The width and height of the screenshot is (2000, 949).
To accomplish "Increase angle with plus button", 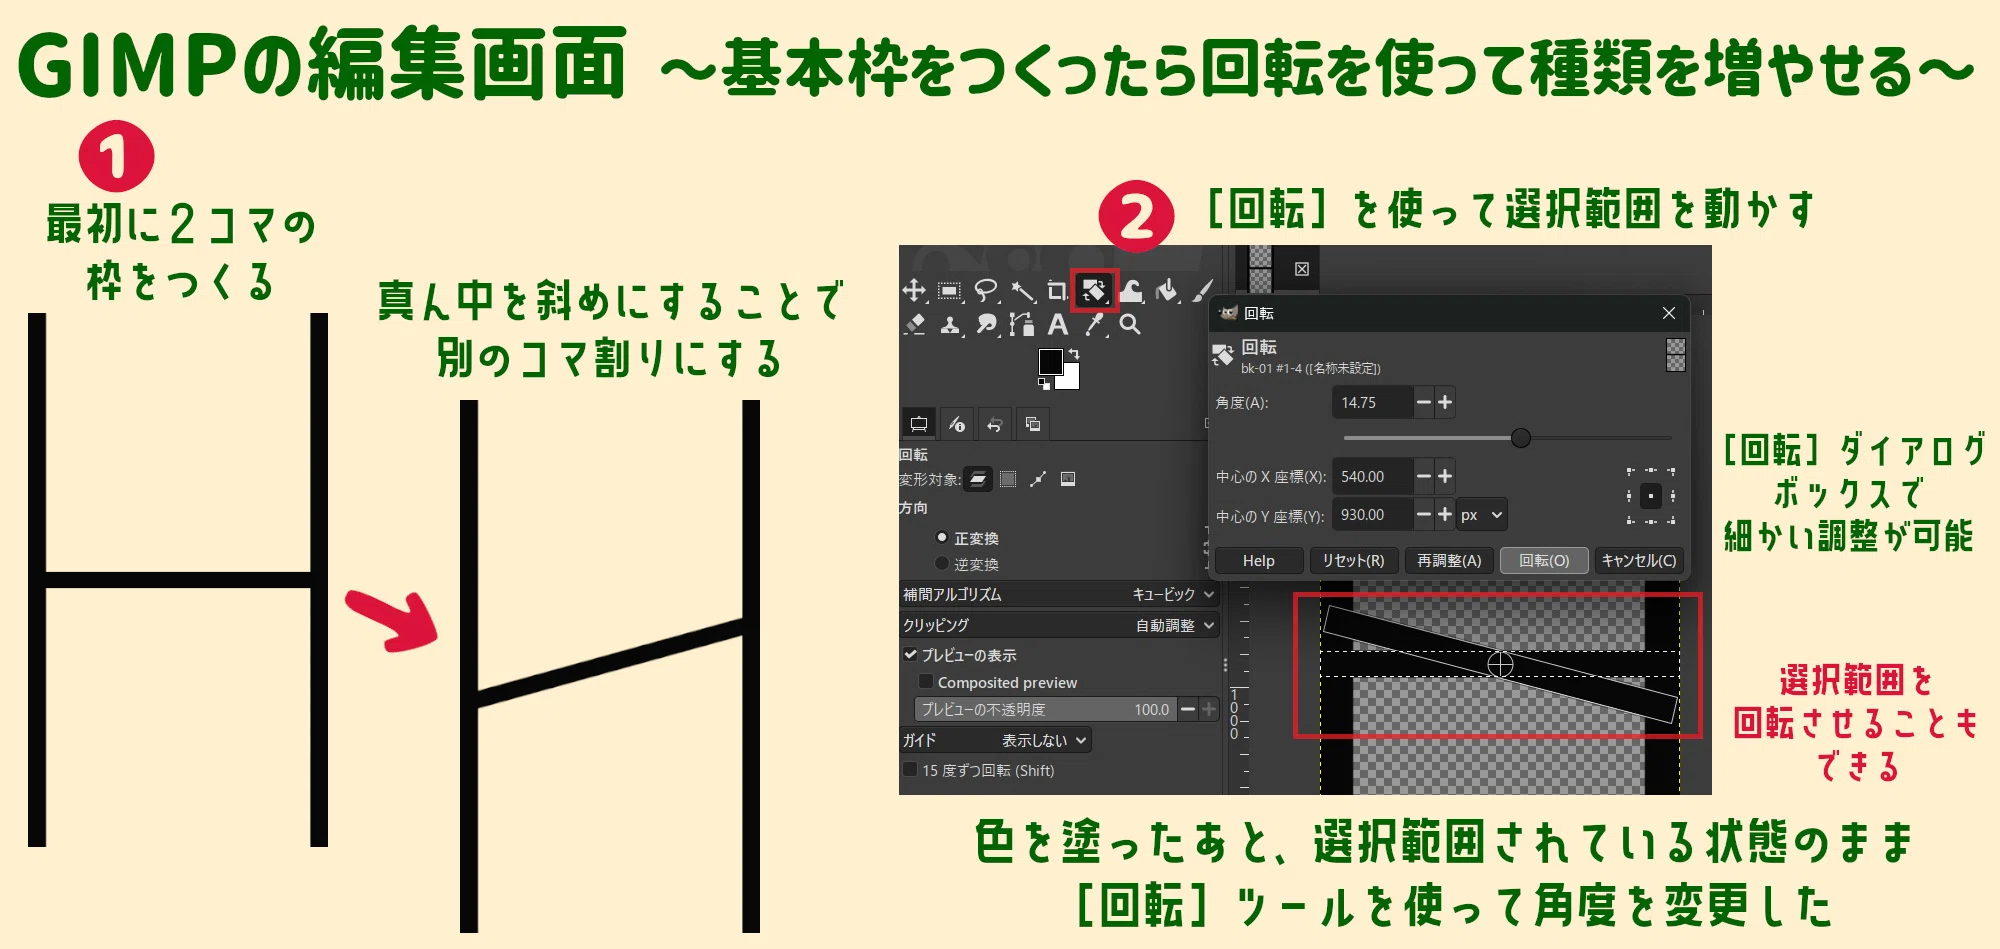I will click(1445, 402).
